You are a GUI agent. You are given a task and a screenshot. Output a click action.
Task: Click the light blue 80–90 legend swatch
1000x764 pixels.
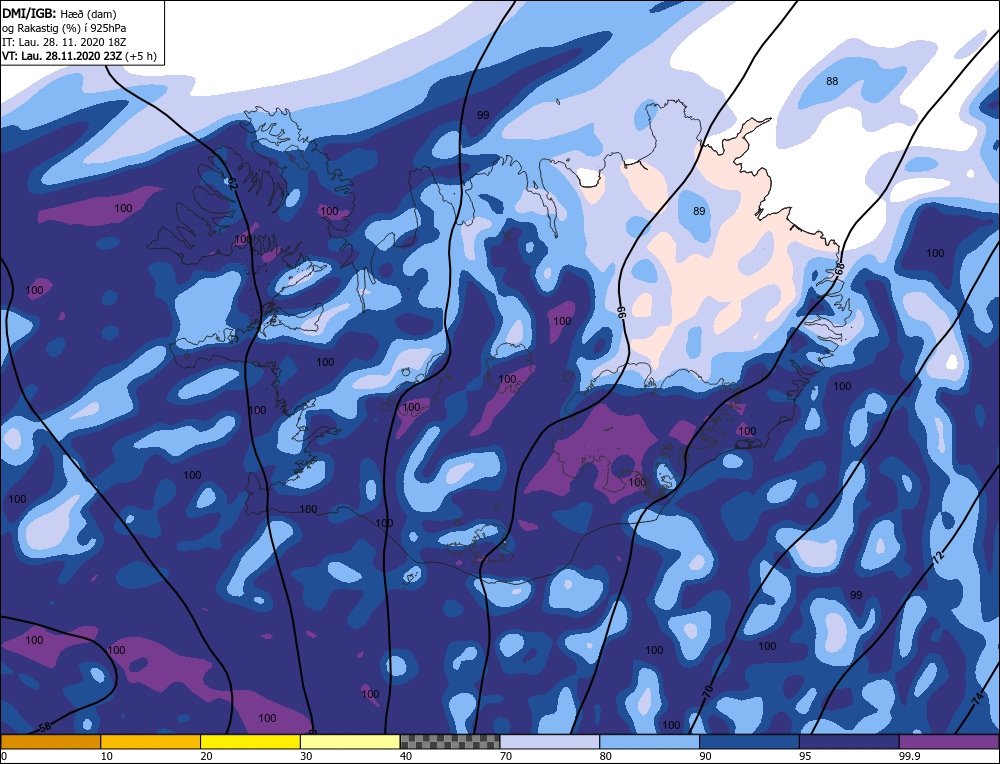pyautogui.click(x=650, y=742)
